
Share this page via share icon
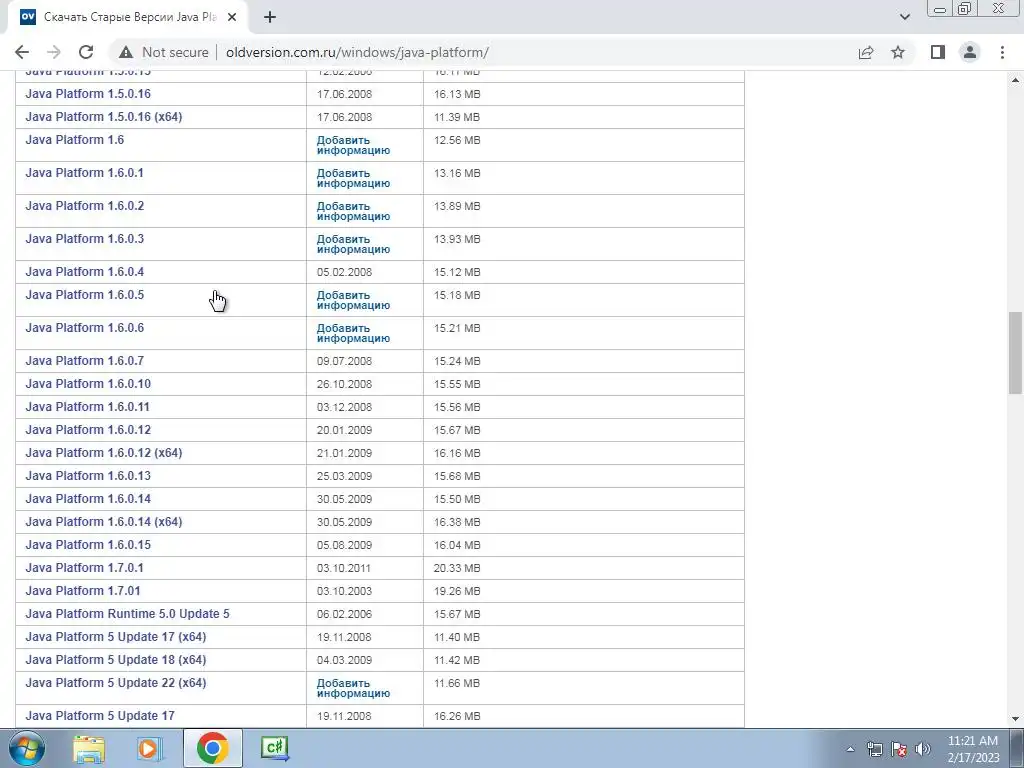[x=866, y=52]
